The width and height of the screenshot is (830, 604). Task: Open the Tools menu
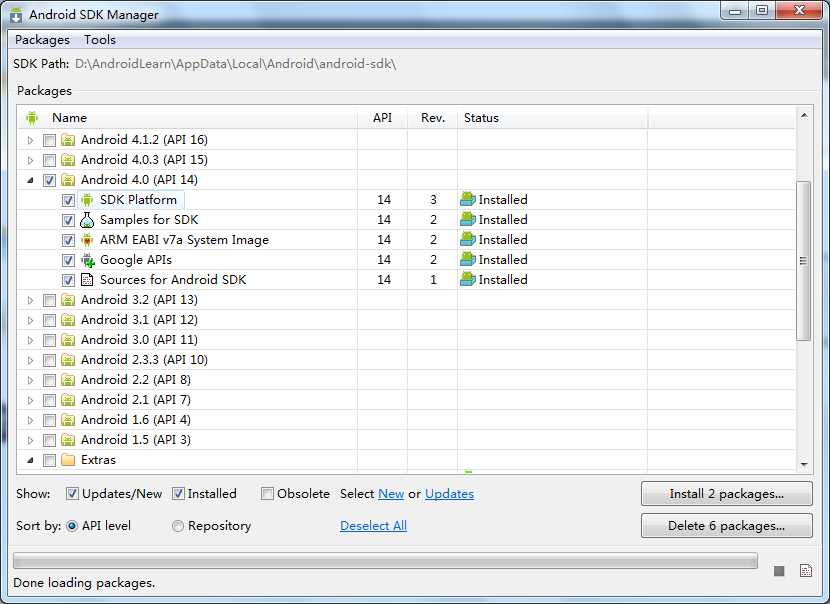(x=100, y=40)
